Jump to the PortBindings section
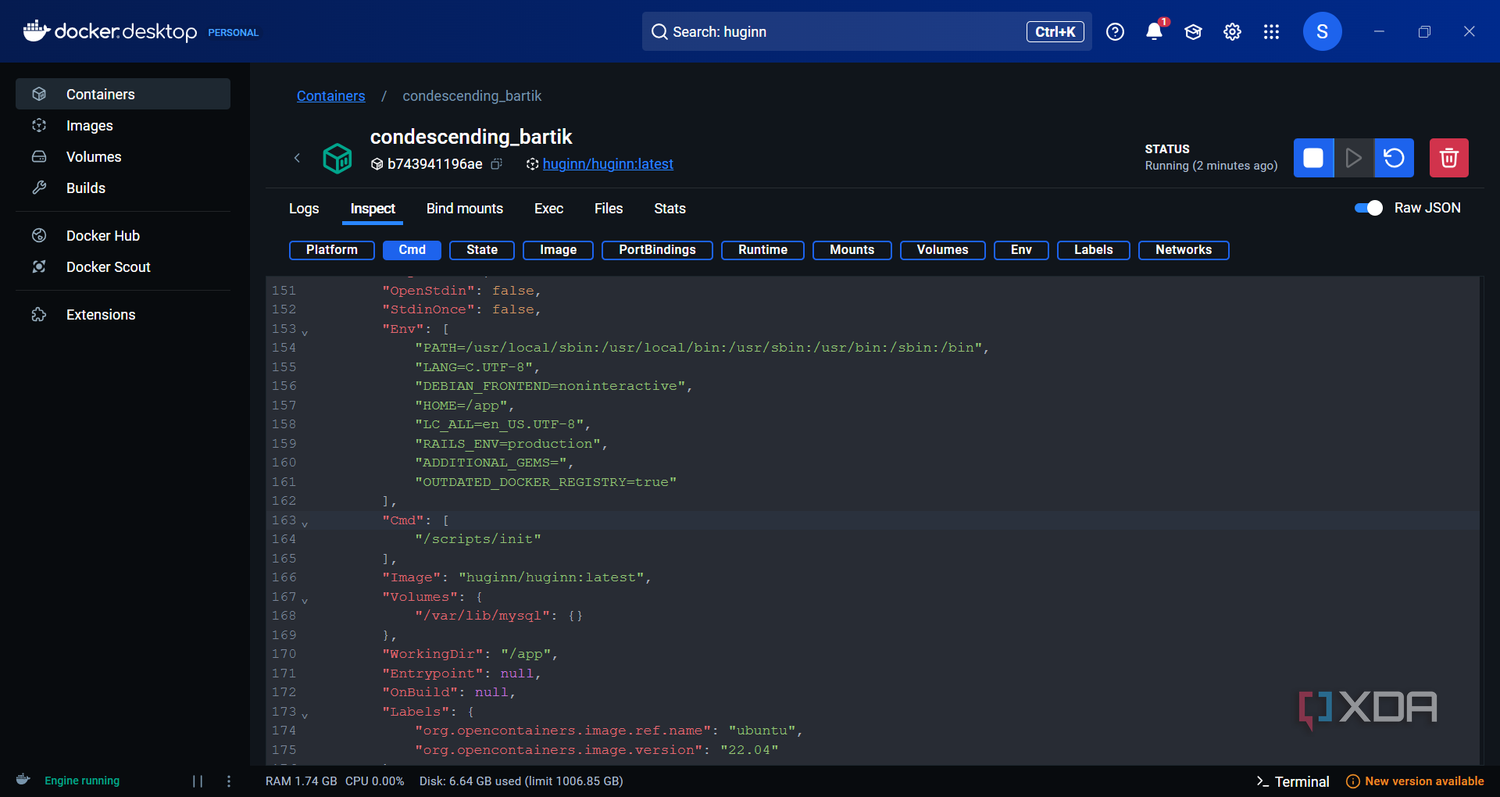The image size is (1500, 797). click(657, 250)
